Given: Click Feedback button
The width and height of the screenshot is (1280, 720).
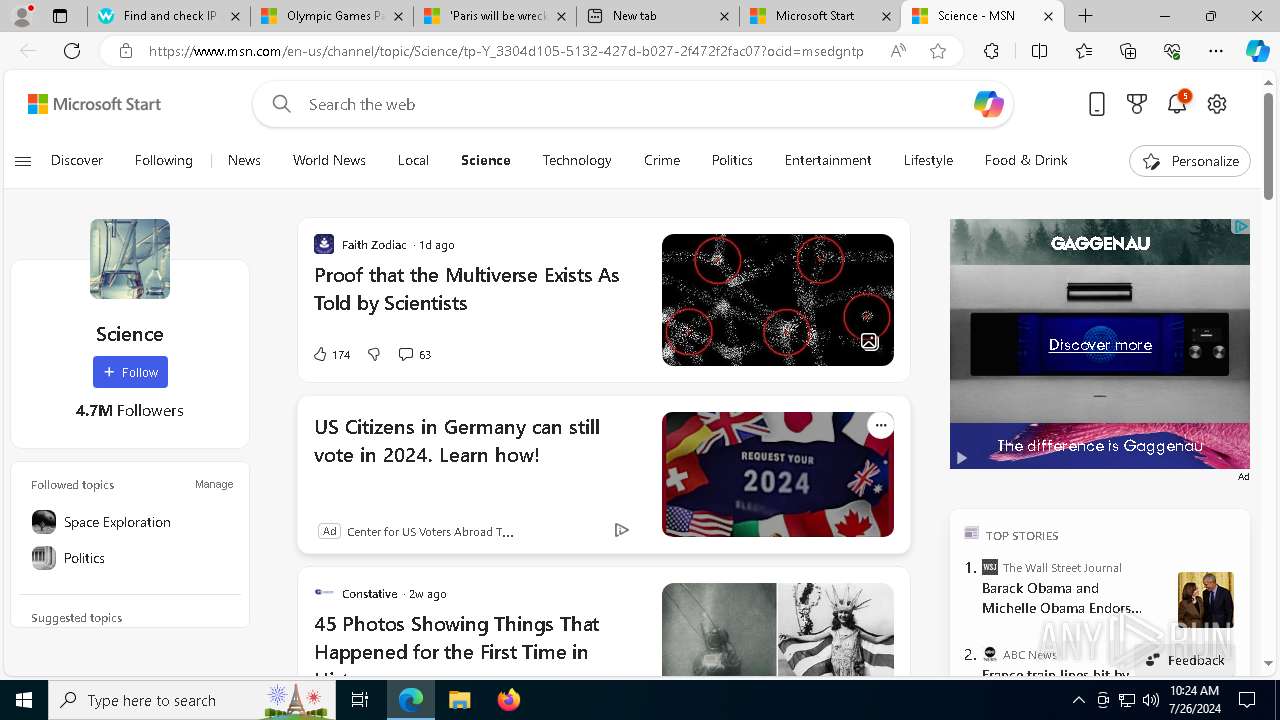Looking at the screenshot, I should [x=1186, y=660].
